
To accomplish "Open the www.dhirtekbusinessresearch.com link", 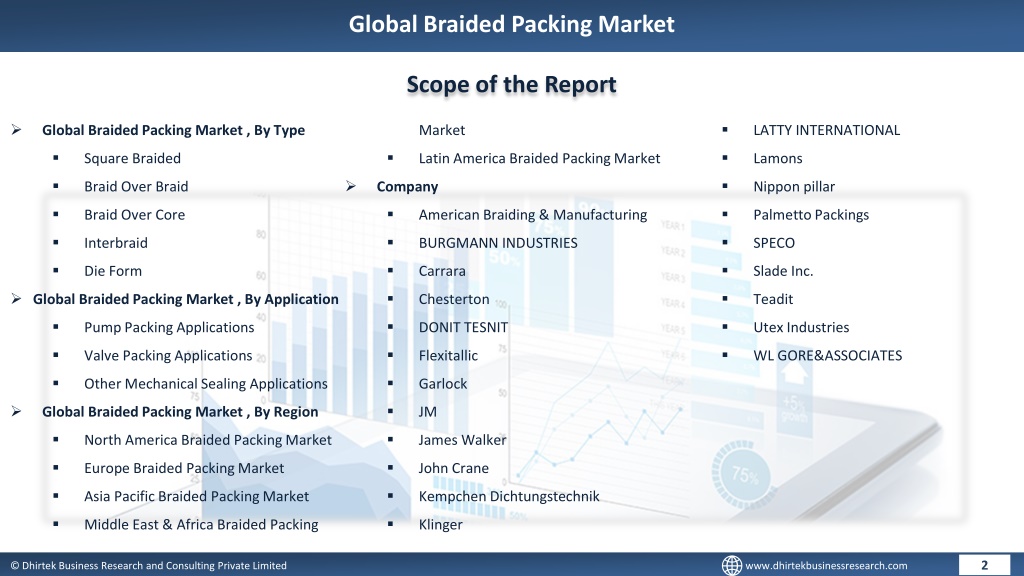I will [x=826, y=566].
